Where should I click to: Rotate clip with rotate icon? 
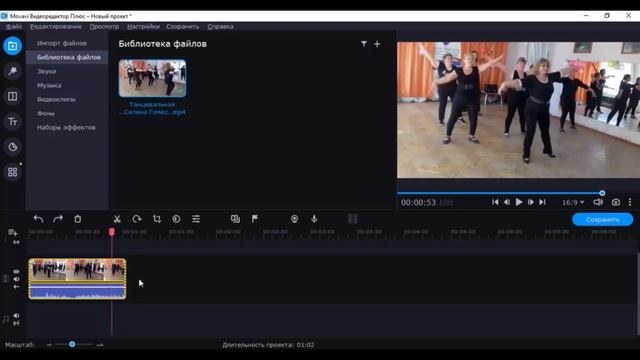tap(137, 219)
